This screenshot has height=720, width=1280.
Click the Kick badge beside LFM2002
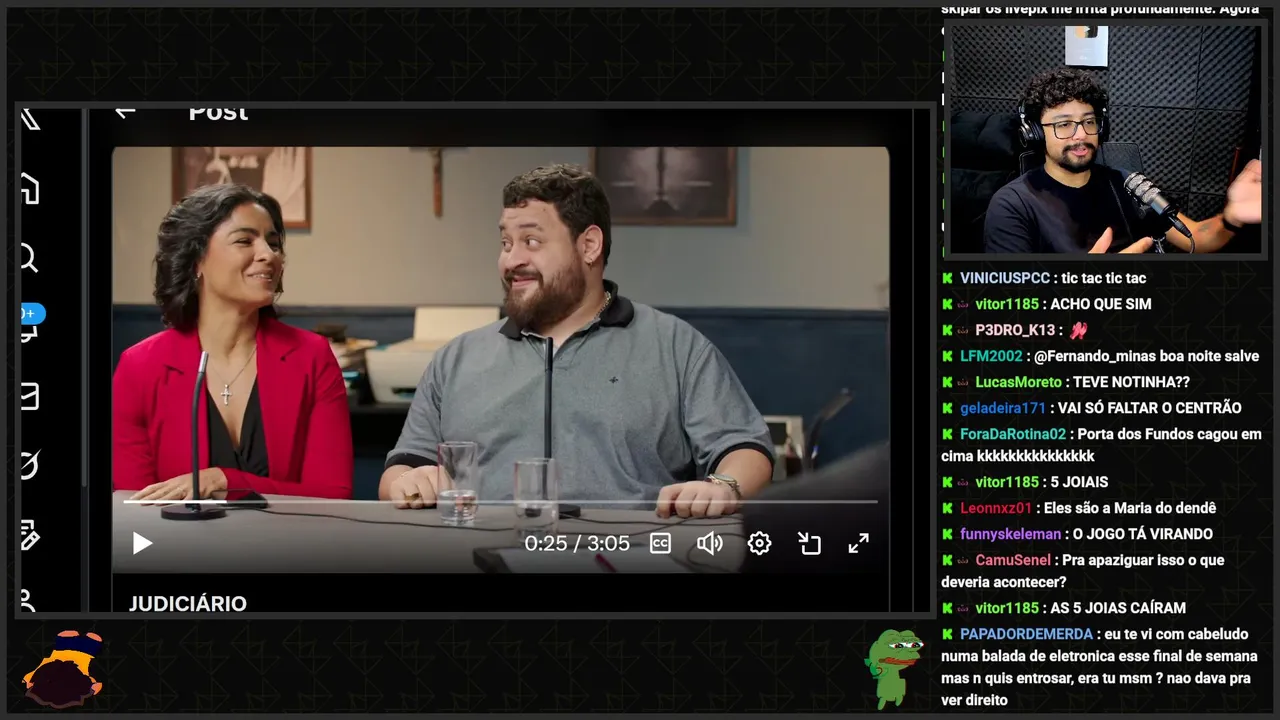click(947, 356)
